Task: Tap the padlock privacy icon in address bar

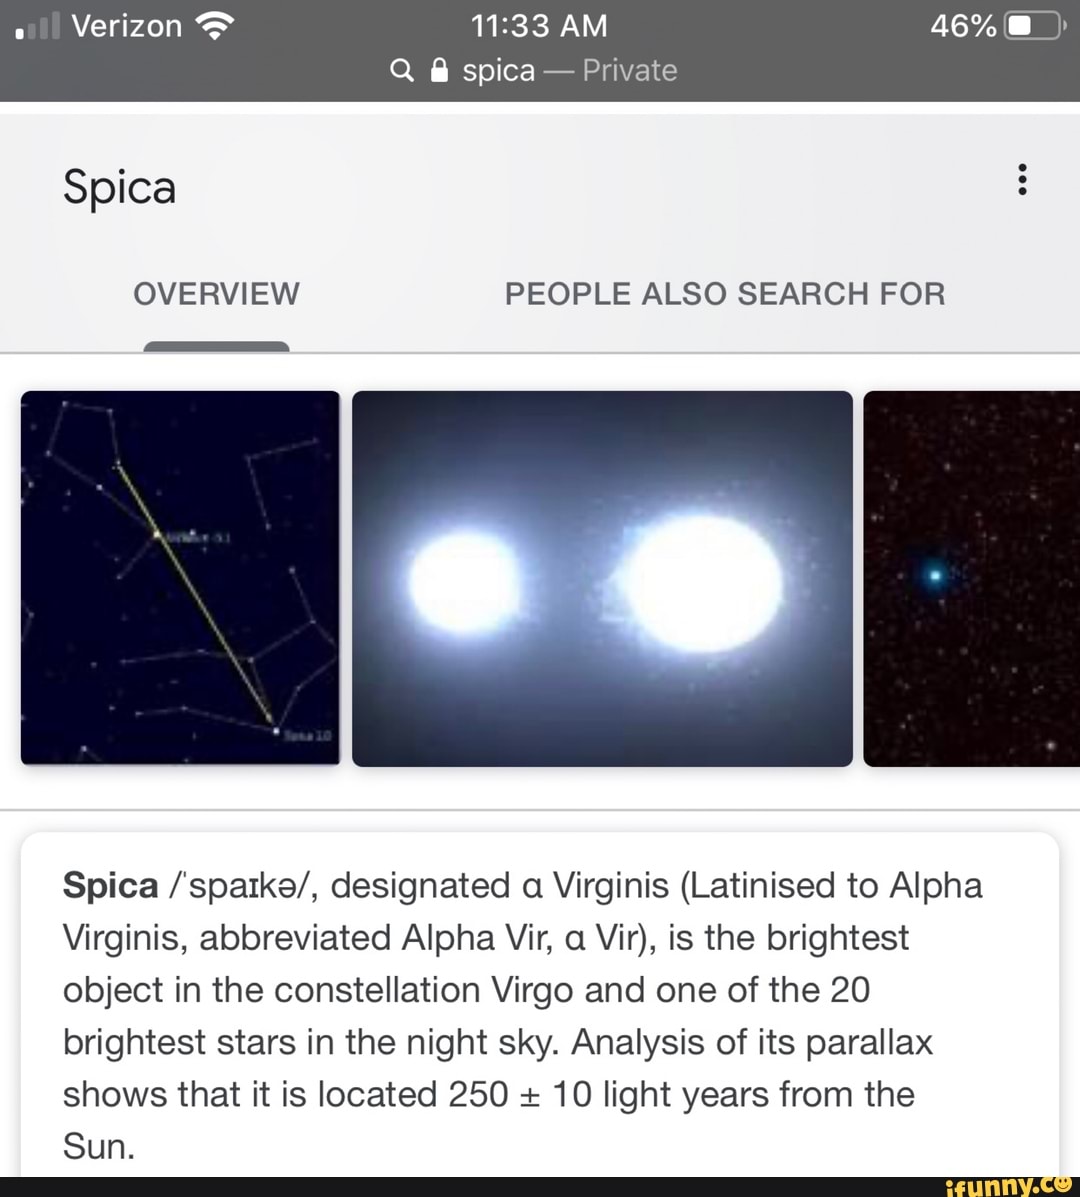Action: (x=437, y=70)
